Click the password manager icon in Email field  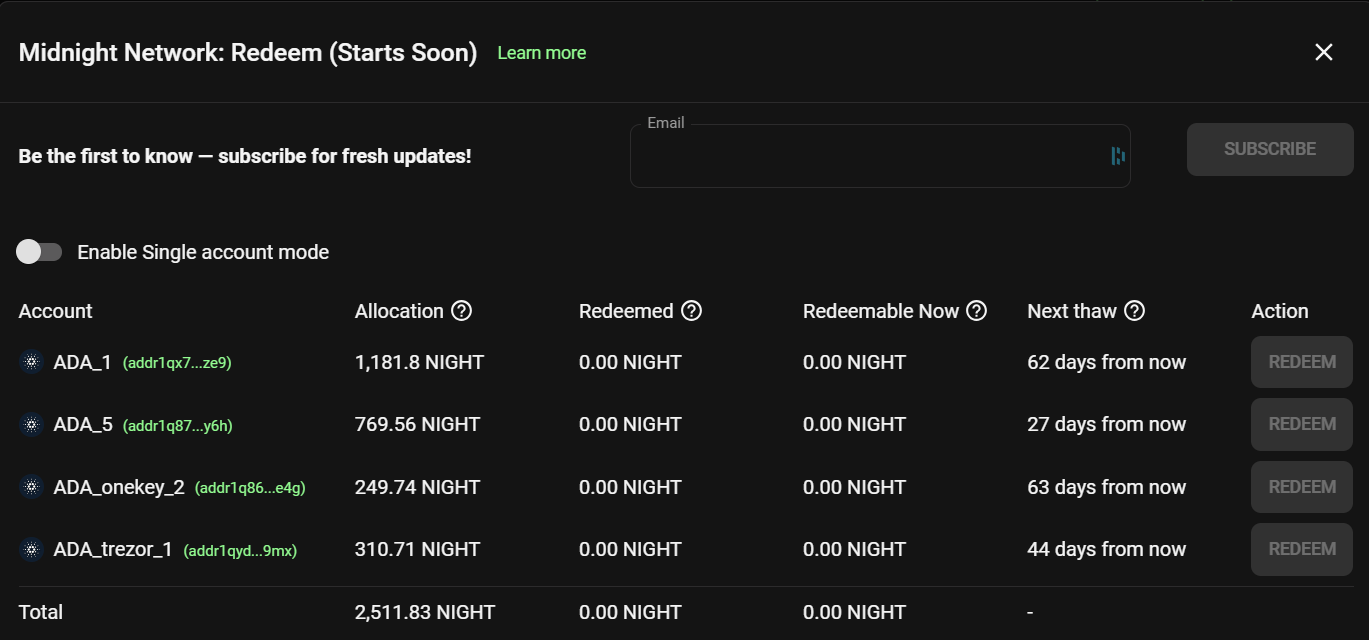[x=1118, y=155]
